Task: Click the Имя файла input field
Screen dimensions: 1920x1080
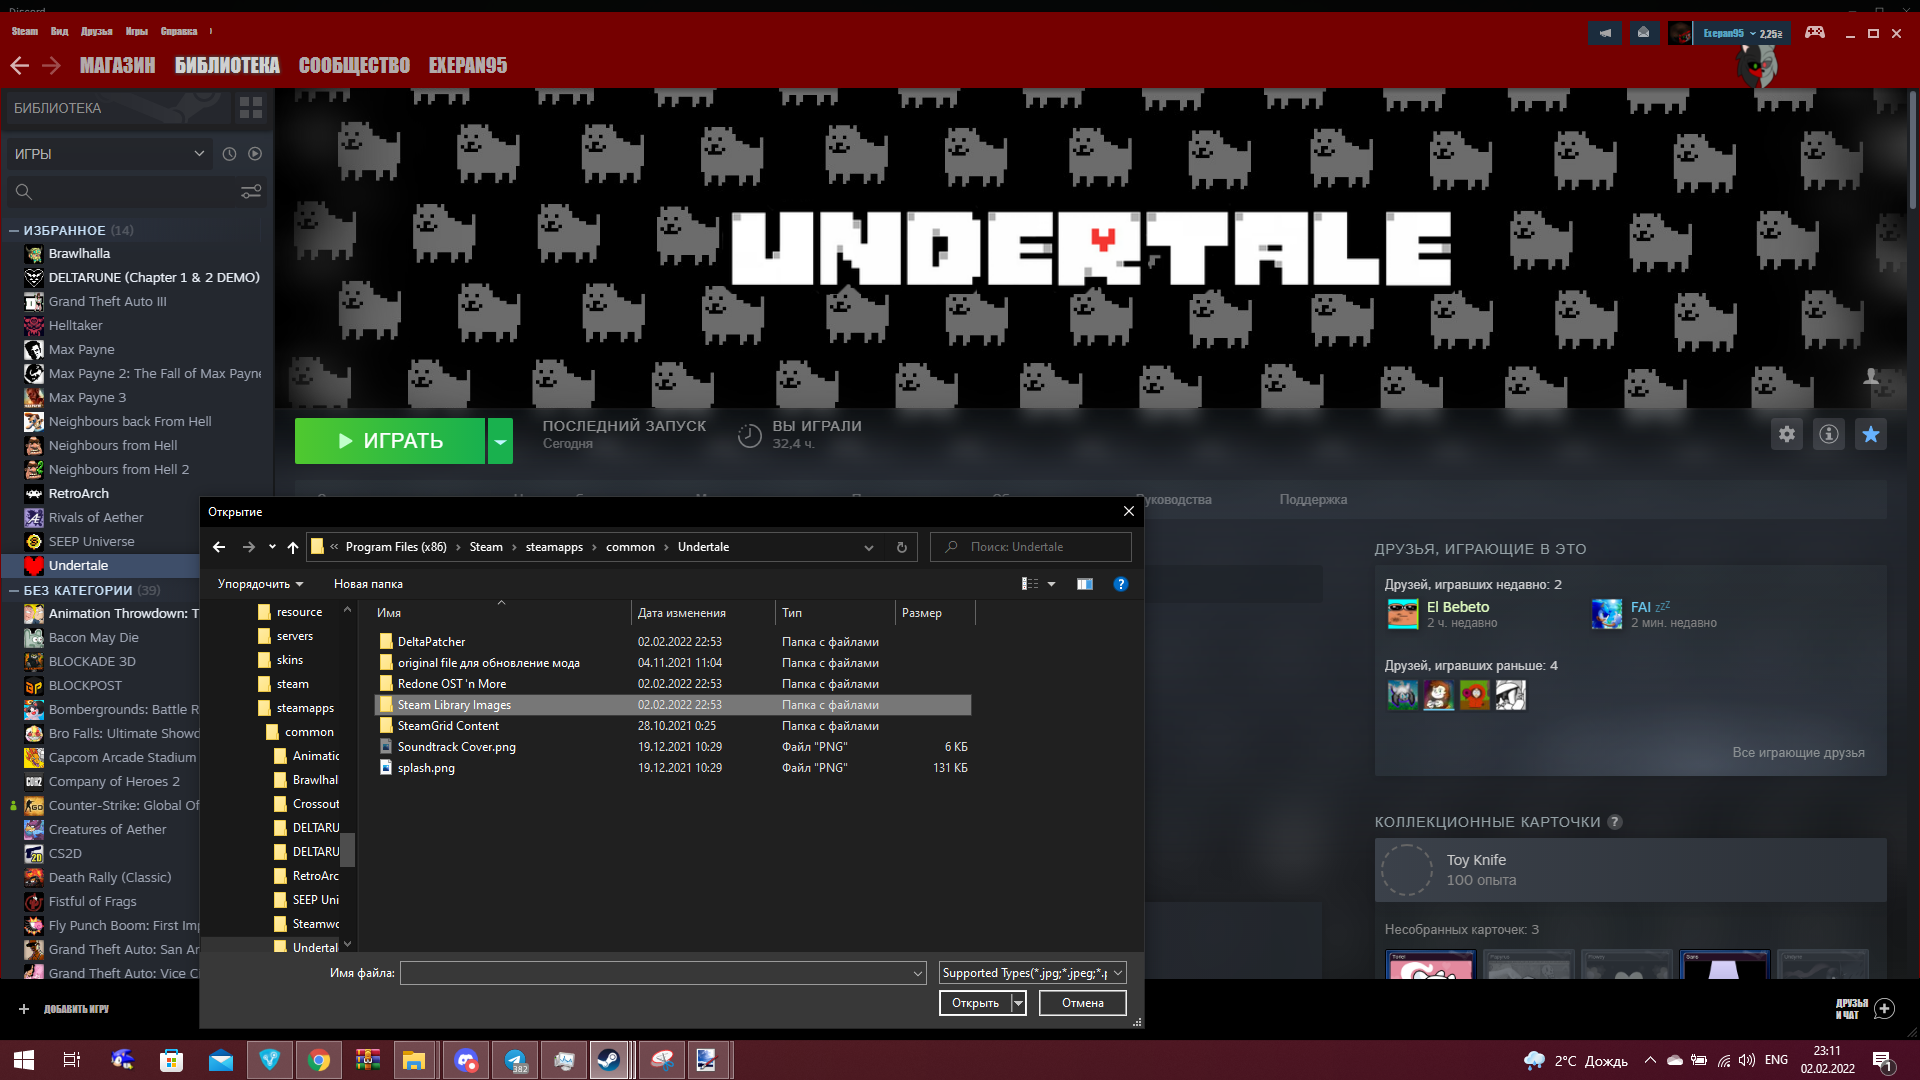Action: pos(660,973)
